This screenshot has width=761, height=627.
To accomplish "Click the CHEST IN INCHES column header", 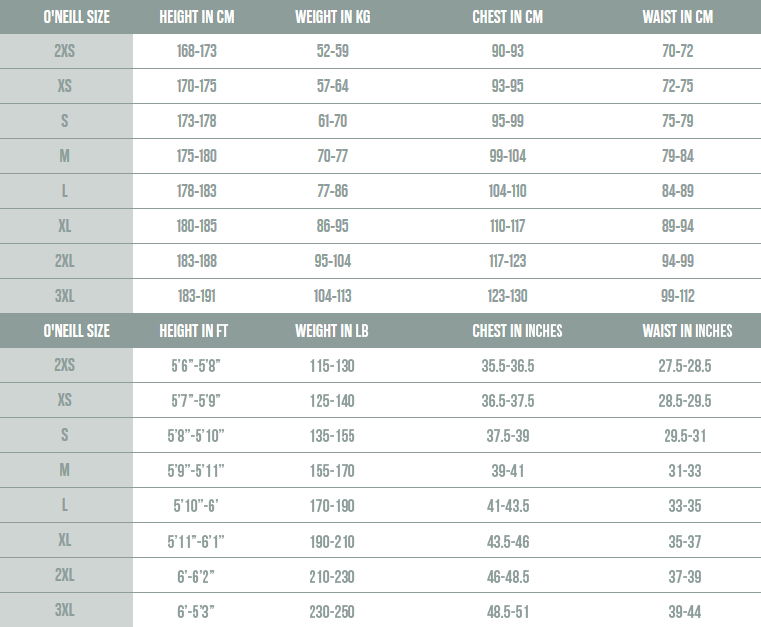I will [x=517, y=331].
